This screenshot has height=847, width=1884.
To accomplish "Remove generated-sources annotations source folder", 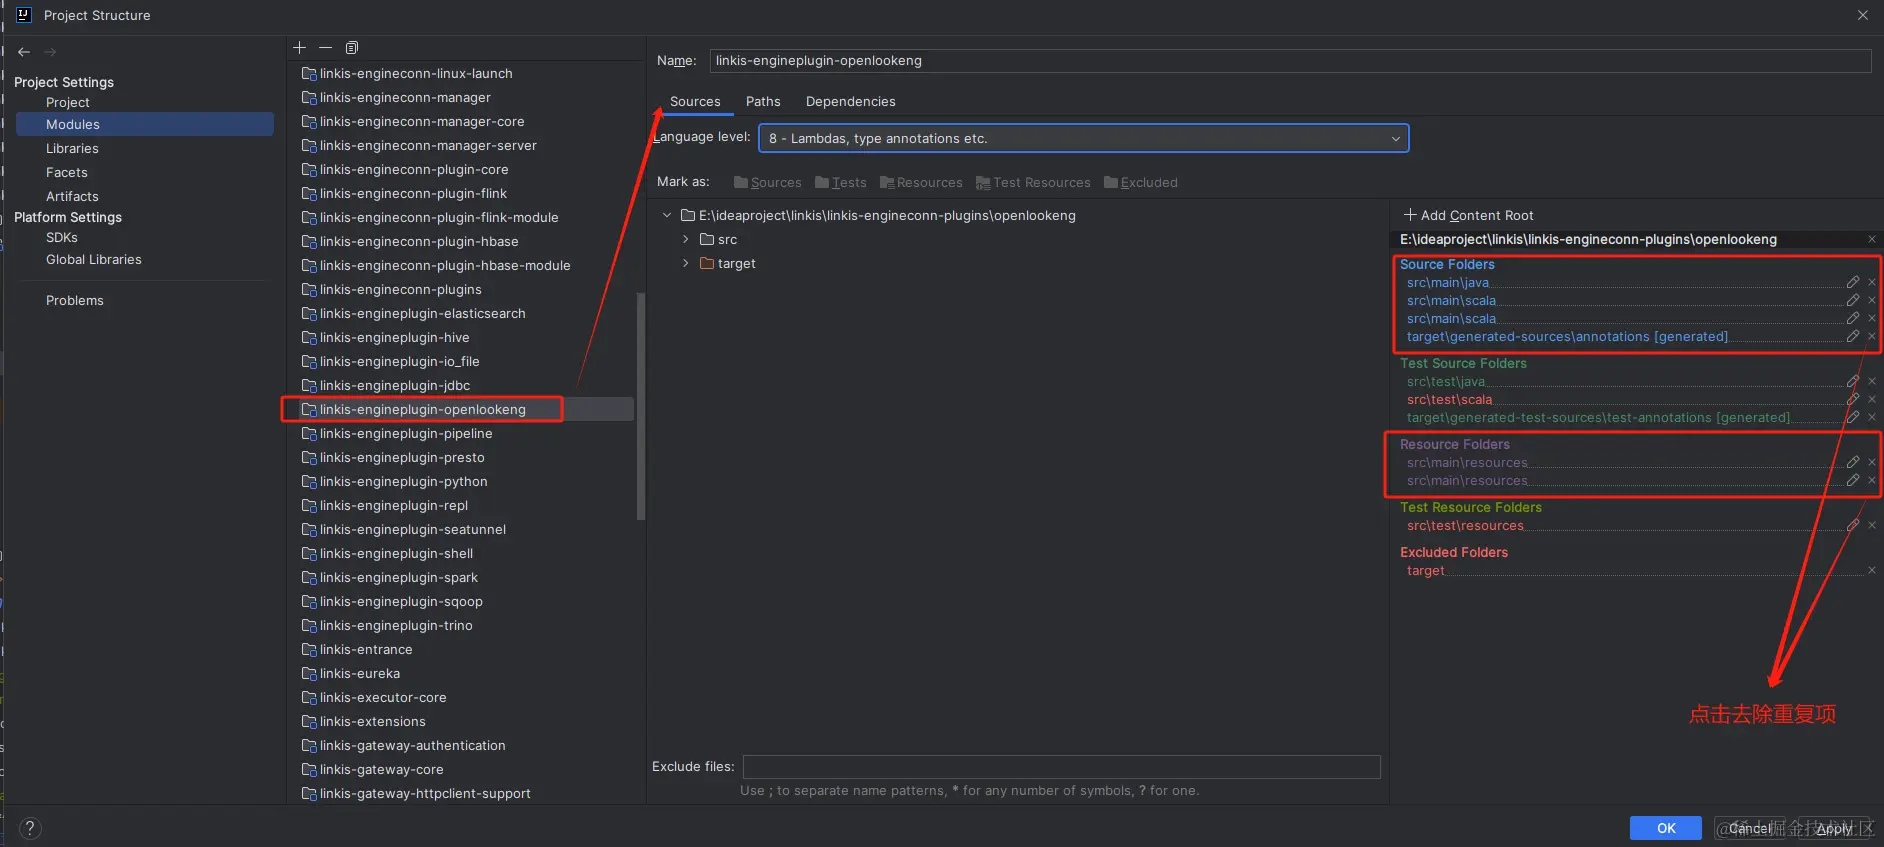I will click(1872, 336).
